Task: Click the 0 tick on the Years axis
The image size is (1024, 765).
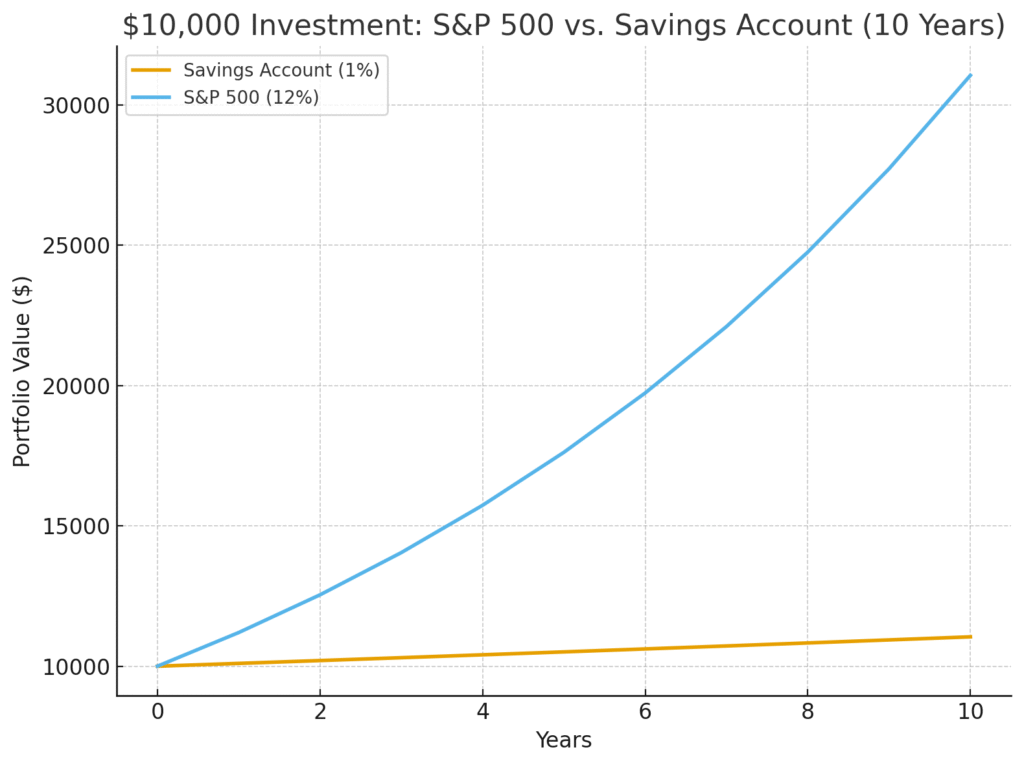Action: (x=157, y=712)
